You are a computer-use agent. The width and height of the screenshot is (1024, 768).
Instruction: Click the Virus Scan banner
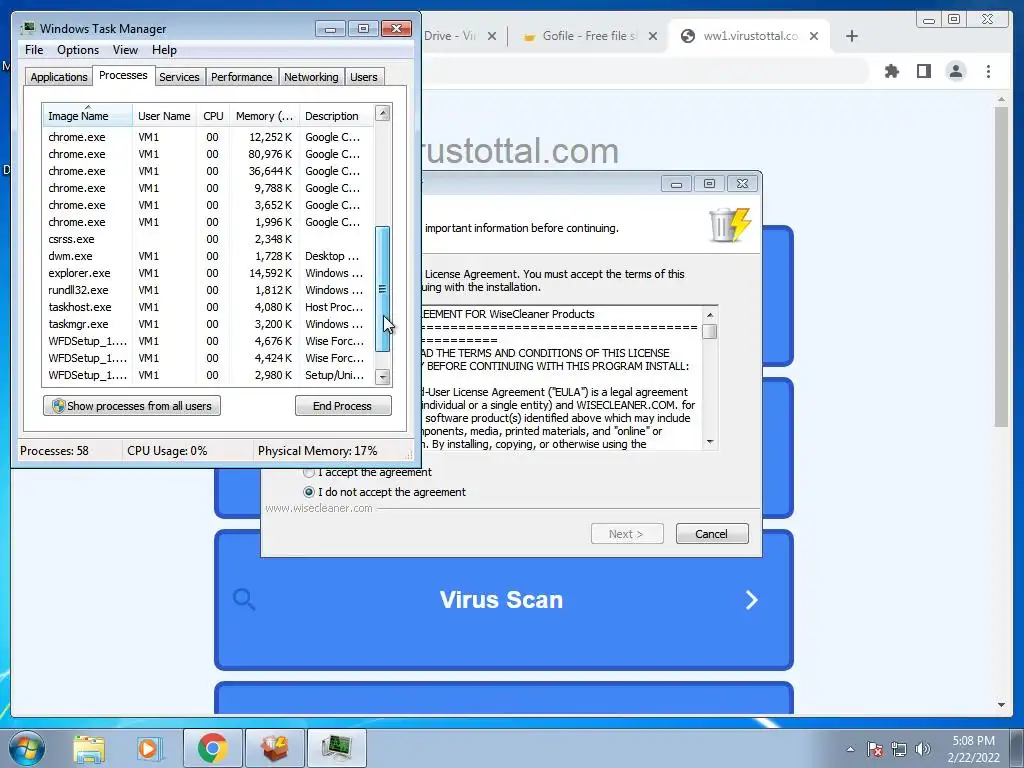504,600
